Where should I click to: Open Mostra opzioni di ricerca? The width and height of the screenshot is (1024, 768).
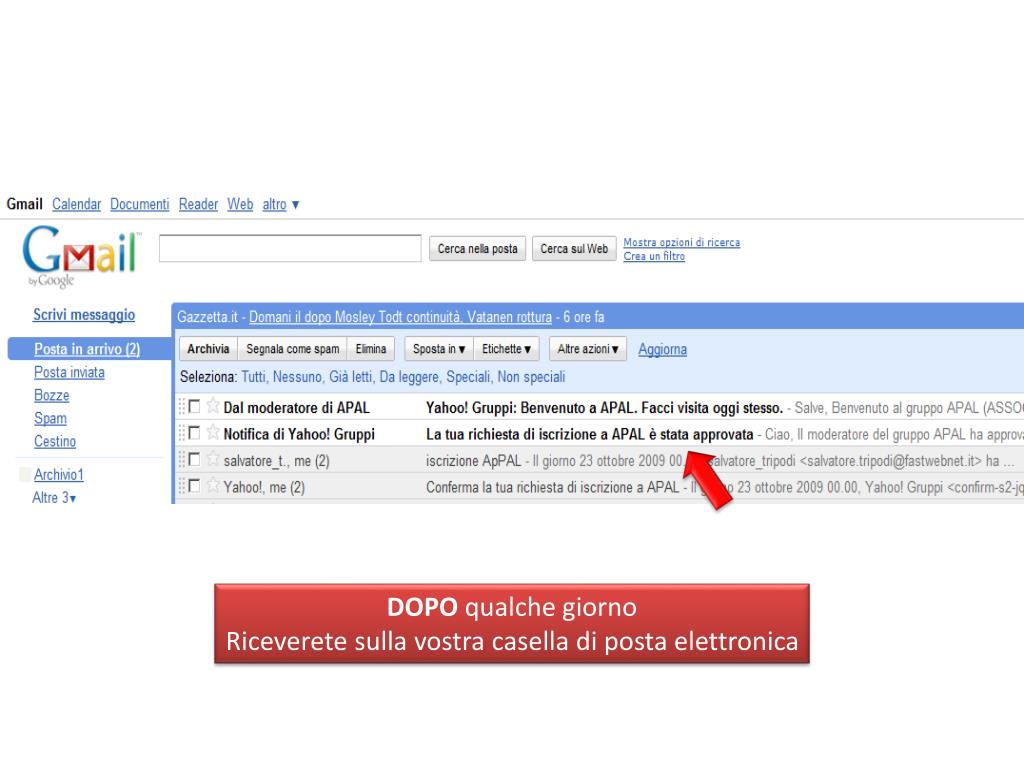(x=681, y=242)
